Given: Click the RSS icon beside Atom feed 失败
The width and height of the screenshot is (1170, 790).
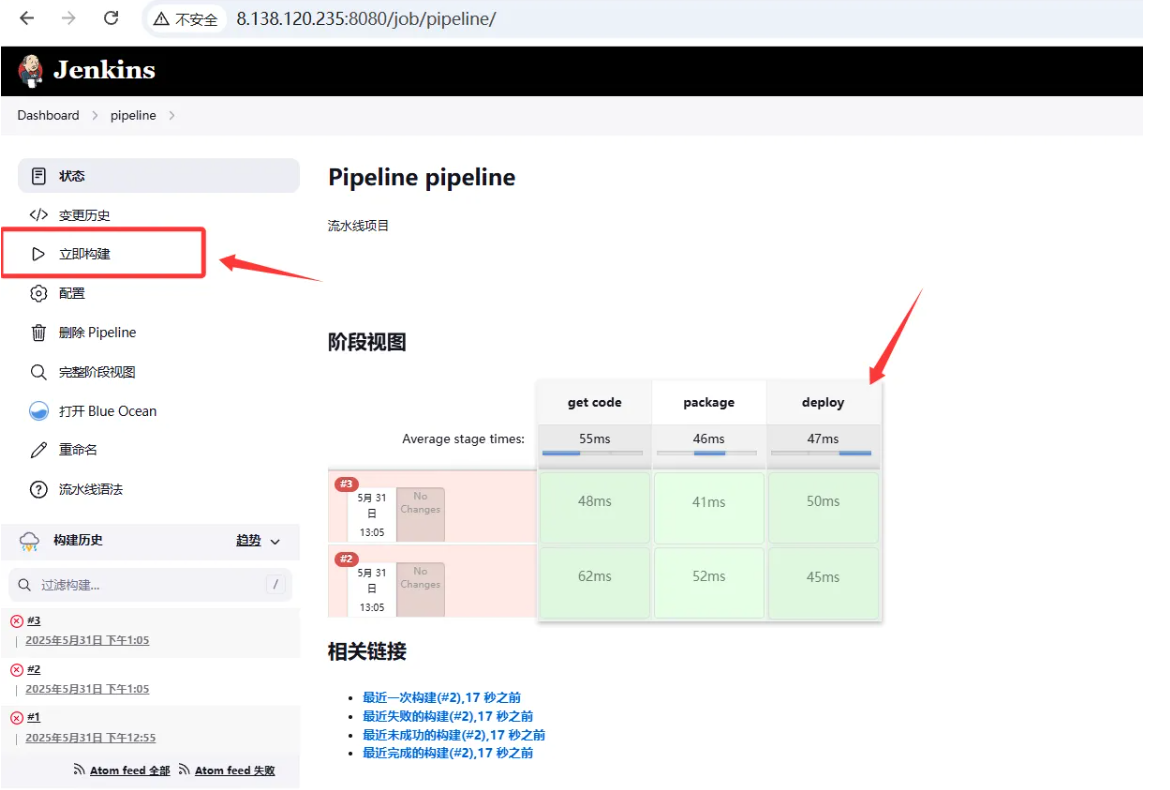Looking at the screenshot, I should tap(184, 769).
